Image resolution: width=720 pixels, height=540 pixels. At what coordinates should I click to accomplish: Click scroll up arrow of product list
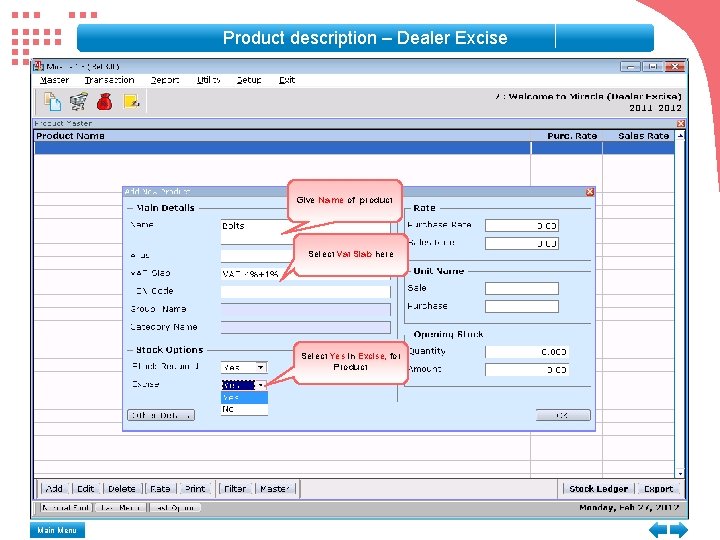click(x=680, y=136)
